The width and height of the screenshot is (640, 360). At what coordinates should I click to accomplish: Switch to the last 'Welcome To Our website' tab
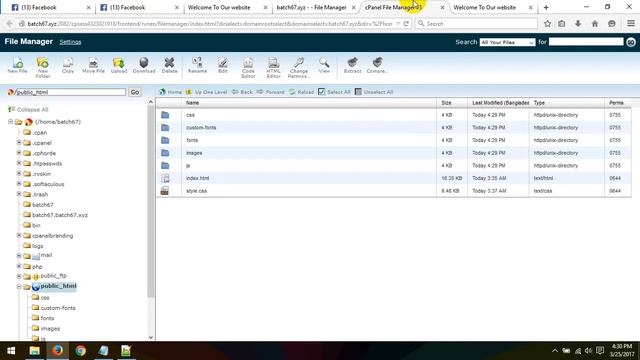[x=492, y=7]
